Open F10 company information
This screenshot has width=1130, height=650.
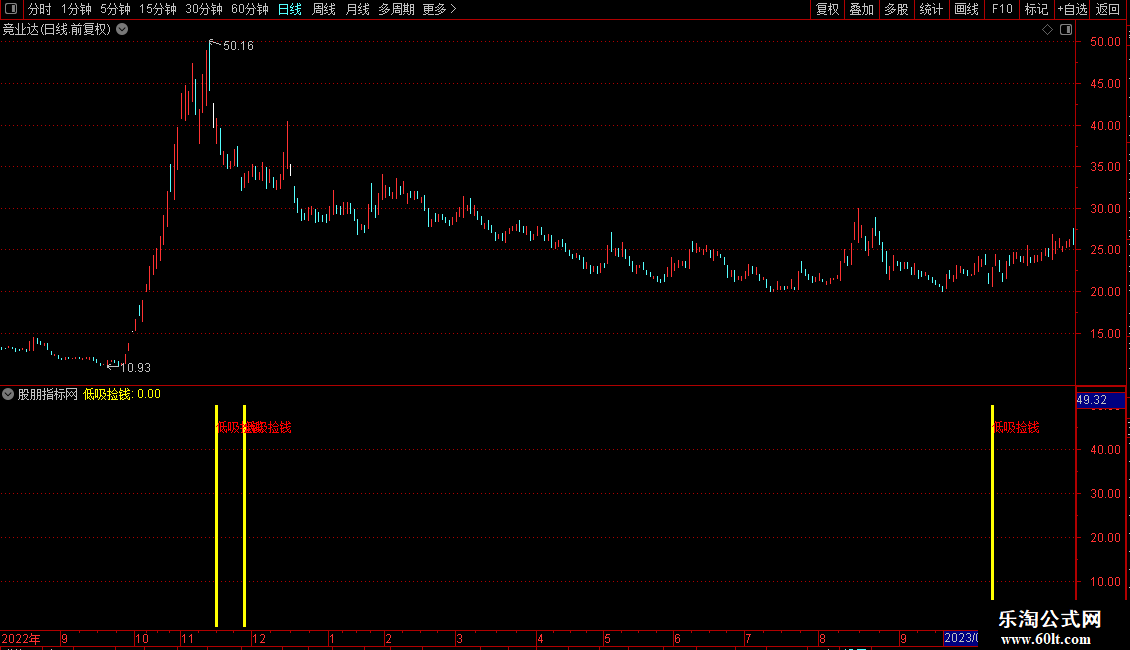(1002, 9)
